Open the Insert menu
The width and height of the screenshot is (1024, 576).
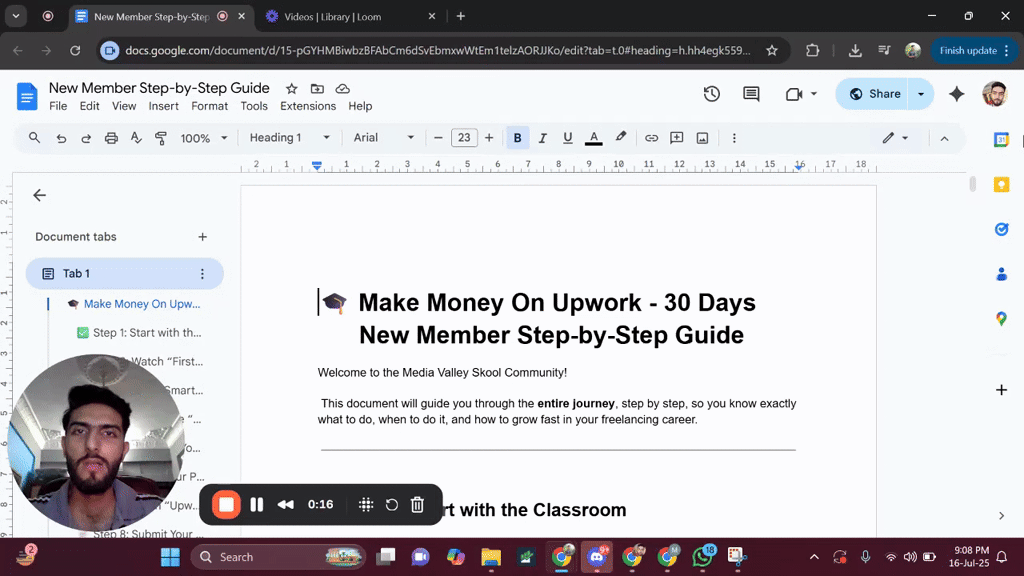click(163, 106)
